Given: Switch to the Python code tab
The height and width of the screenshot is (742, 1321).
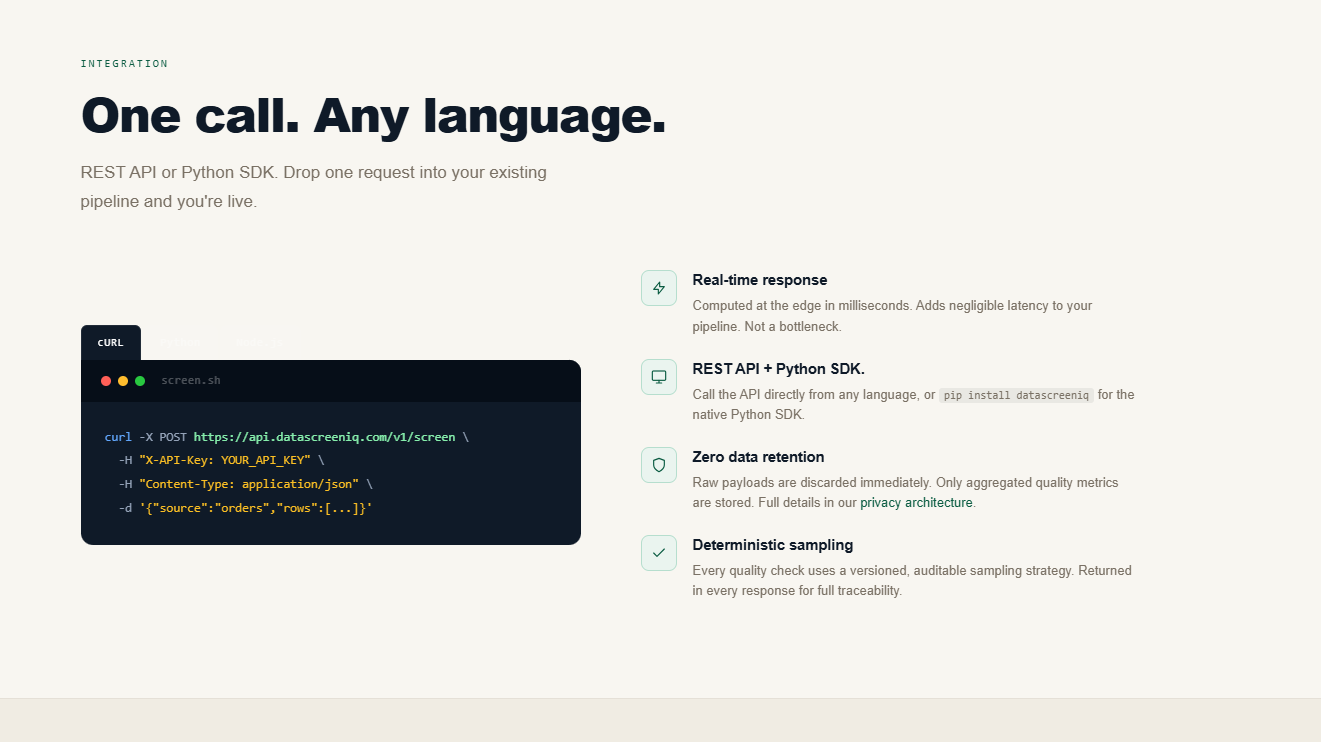Looking at the screenshot, I should click(x=180, y=342).
